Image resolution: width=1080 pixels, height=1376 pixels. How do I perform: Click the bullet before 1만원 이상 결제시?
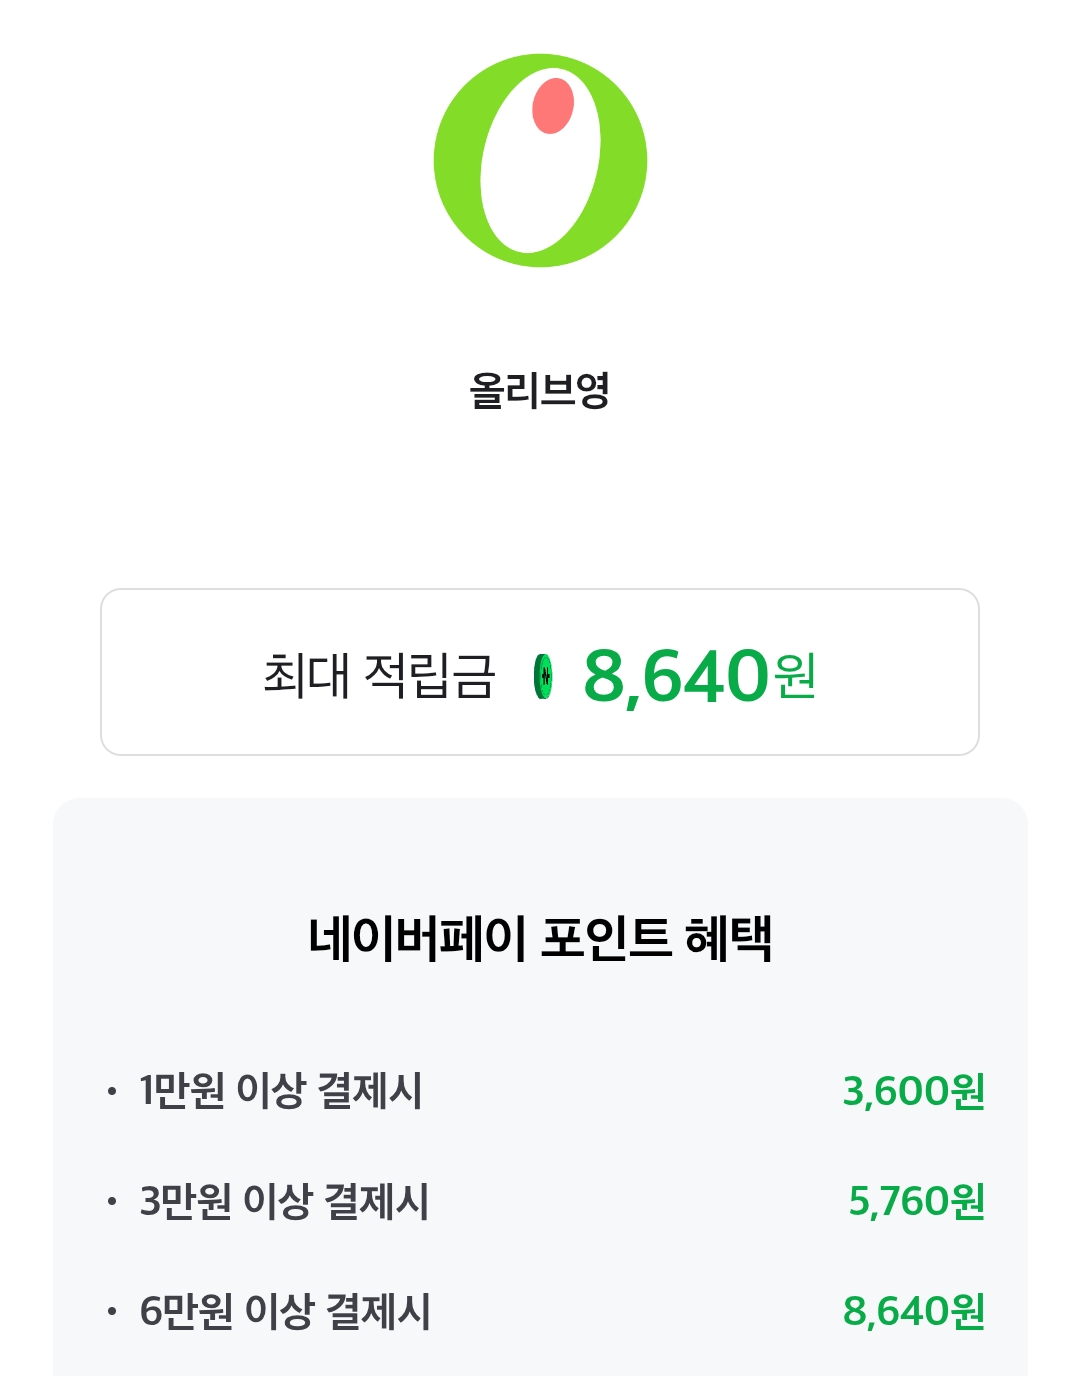[112, 1091]
